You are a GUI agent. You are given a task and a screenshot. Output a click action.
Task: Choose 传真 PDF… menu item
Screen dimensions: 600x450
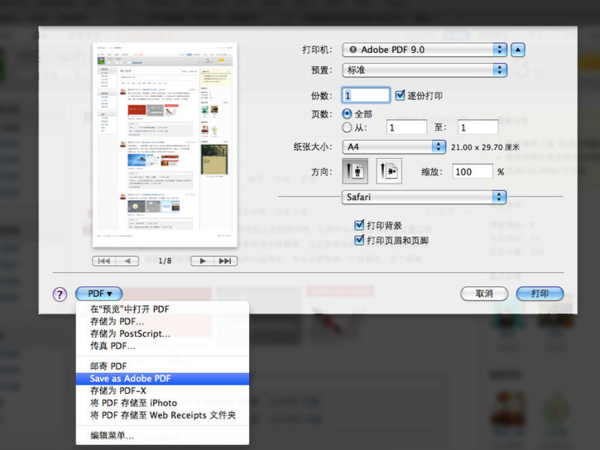pyautogui.click(x=162, y=346)
